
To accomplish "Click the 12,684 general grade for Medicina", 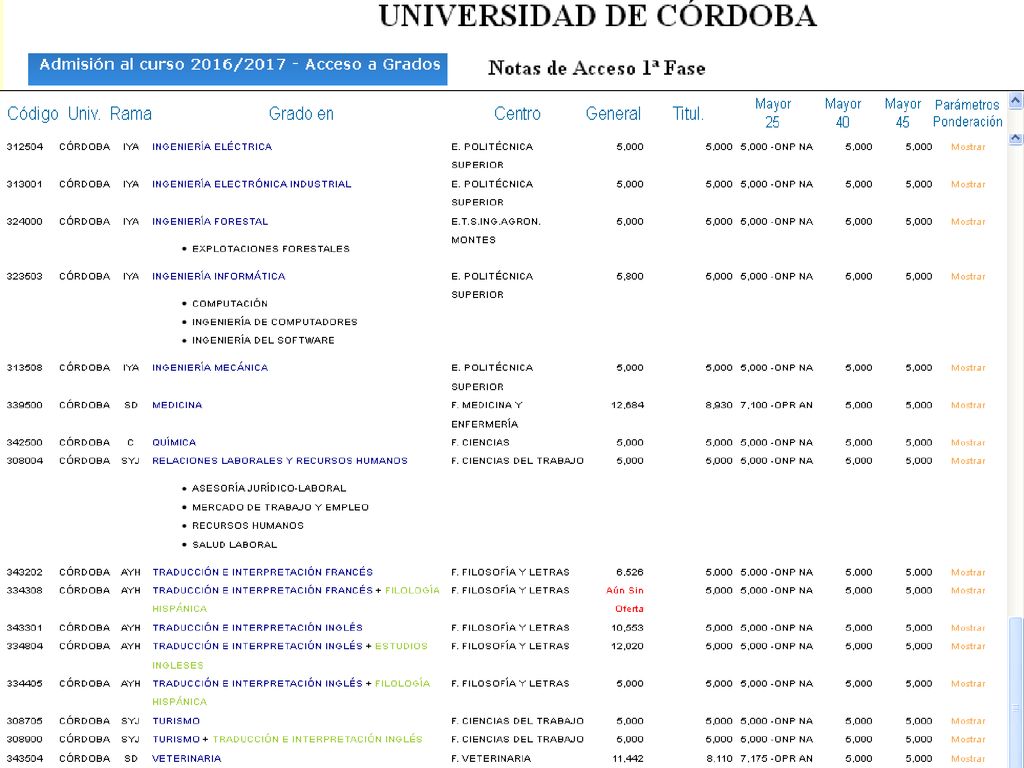I will coord(628,405).
